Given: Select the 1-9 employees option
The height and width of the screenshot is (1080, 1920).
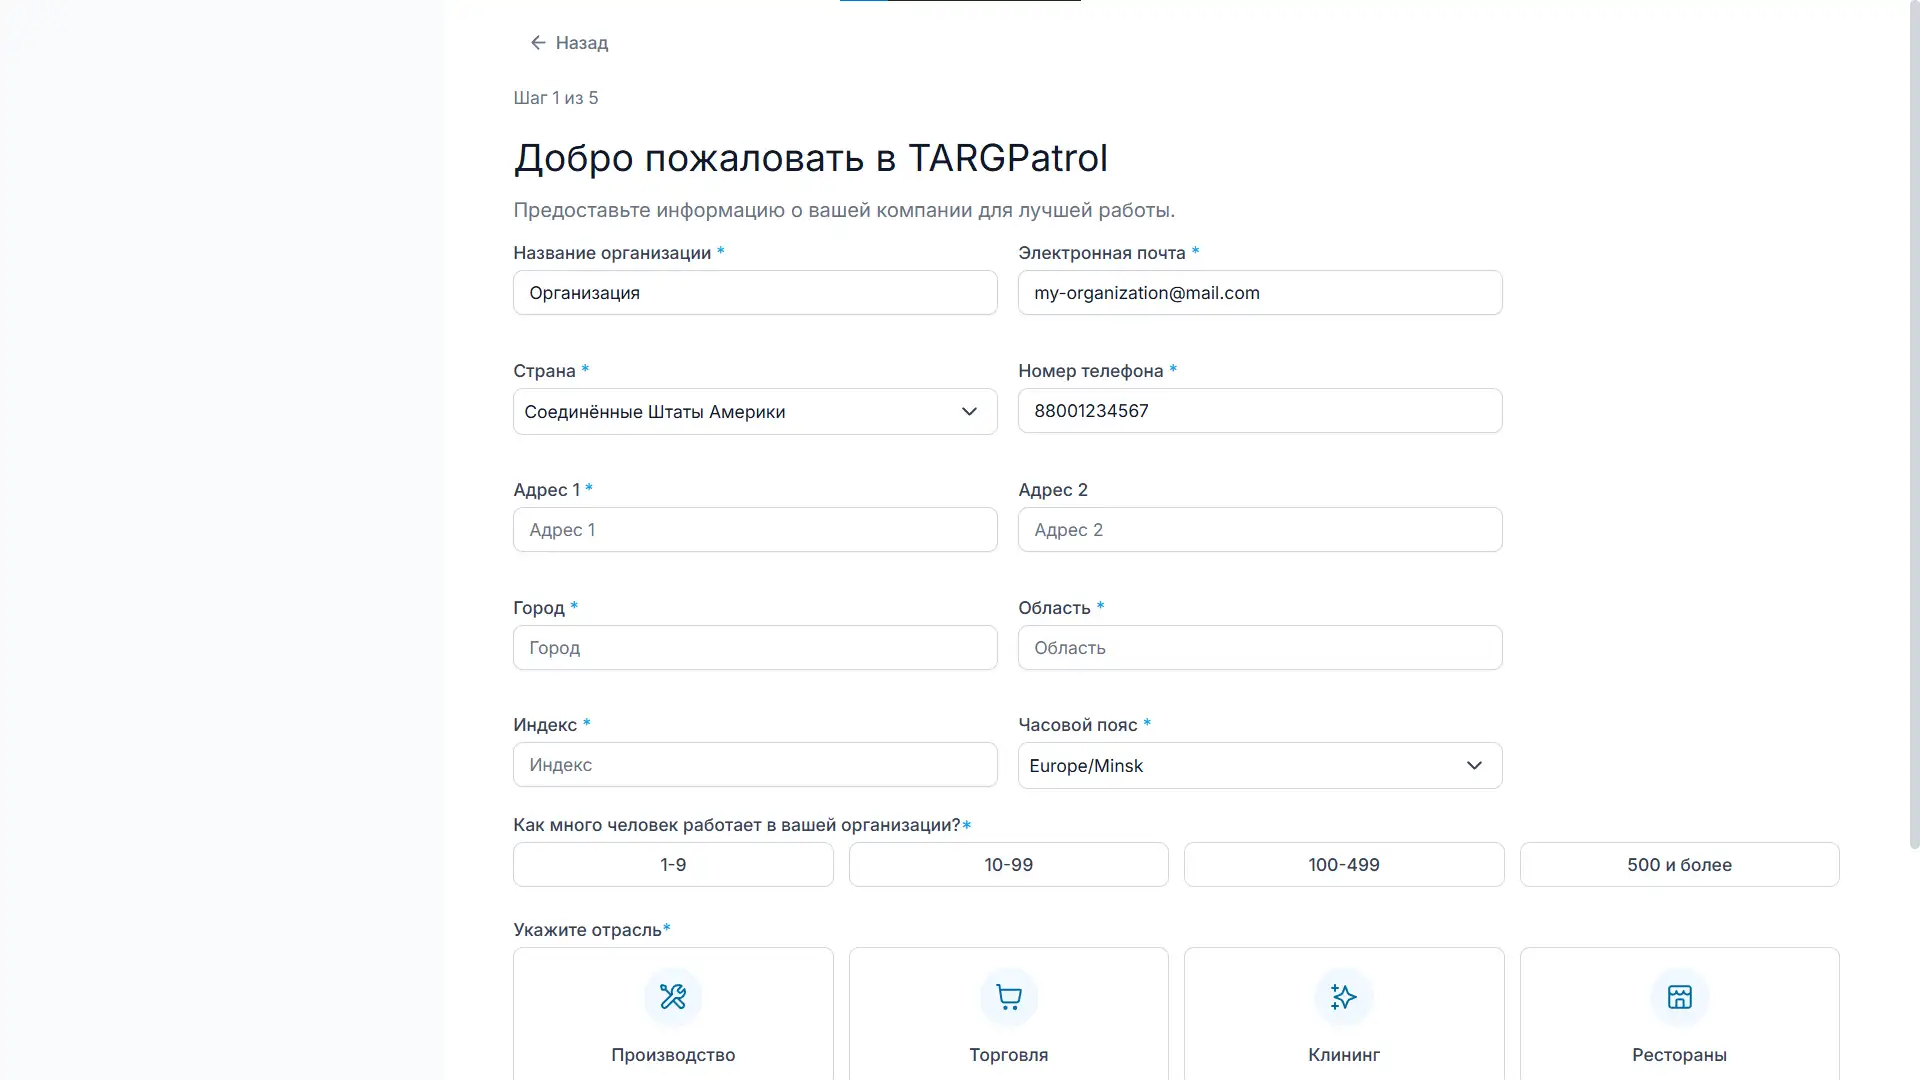Looking at the screenshot, I should point(672,864).
